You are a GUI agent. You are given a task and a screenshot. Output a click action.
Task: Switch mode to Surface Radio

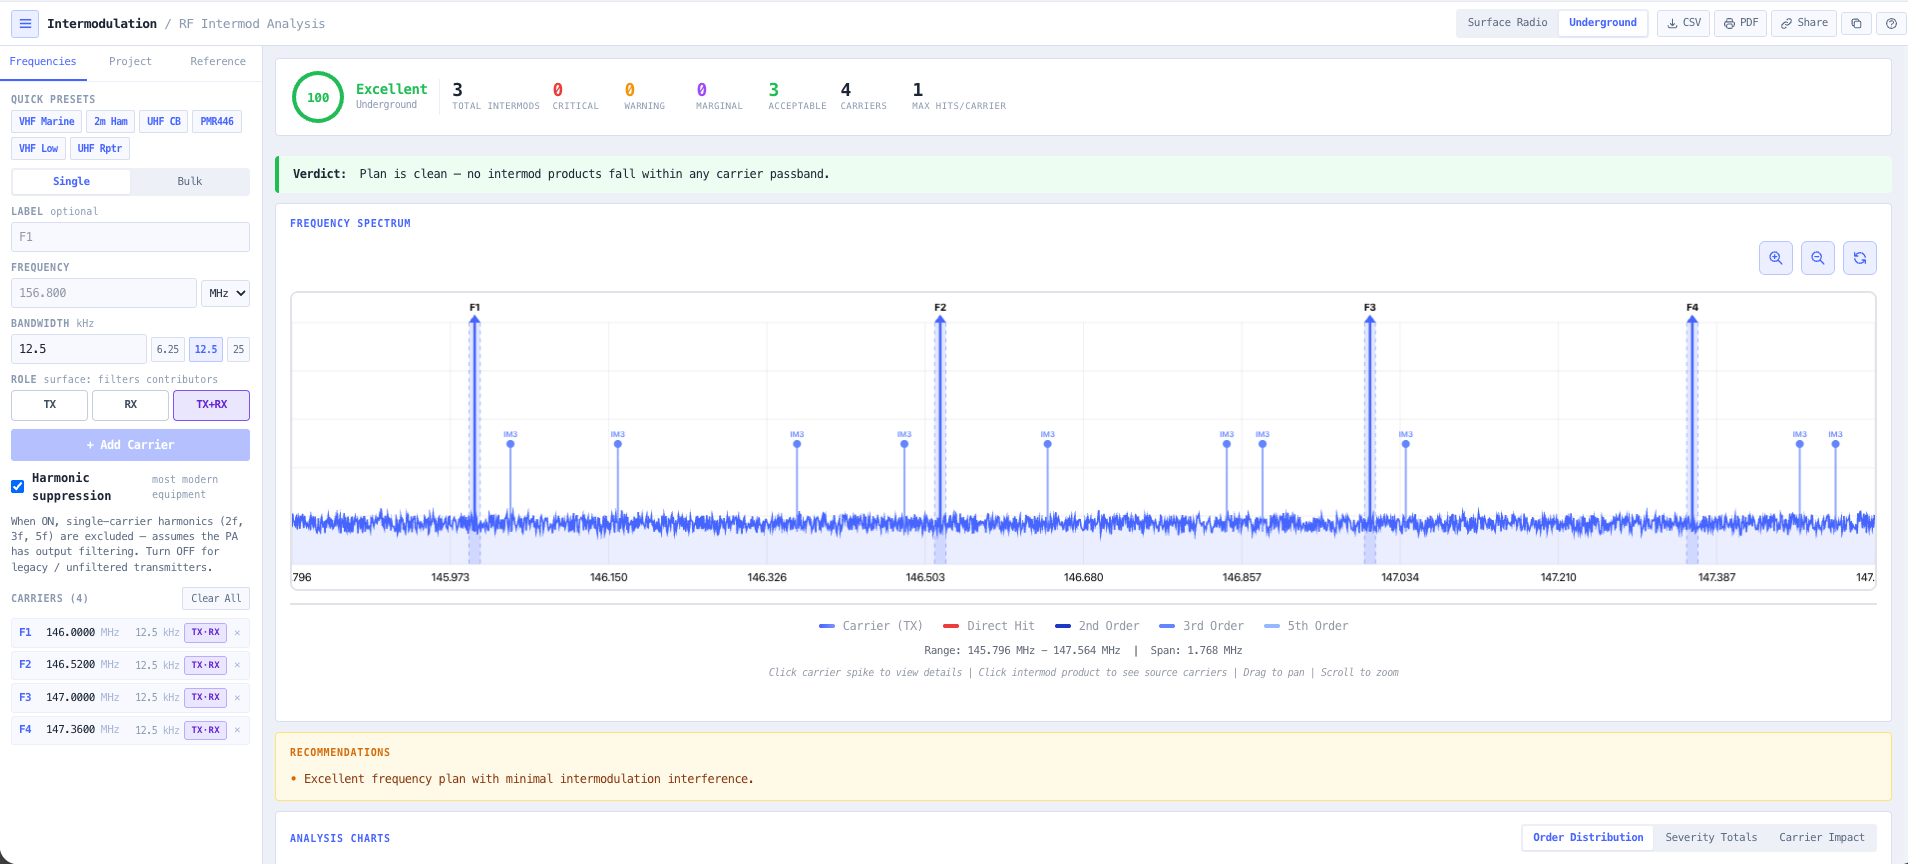(1507, 23)
